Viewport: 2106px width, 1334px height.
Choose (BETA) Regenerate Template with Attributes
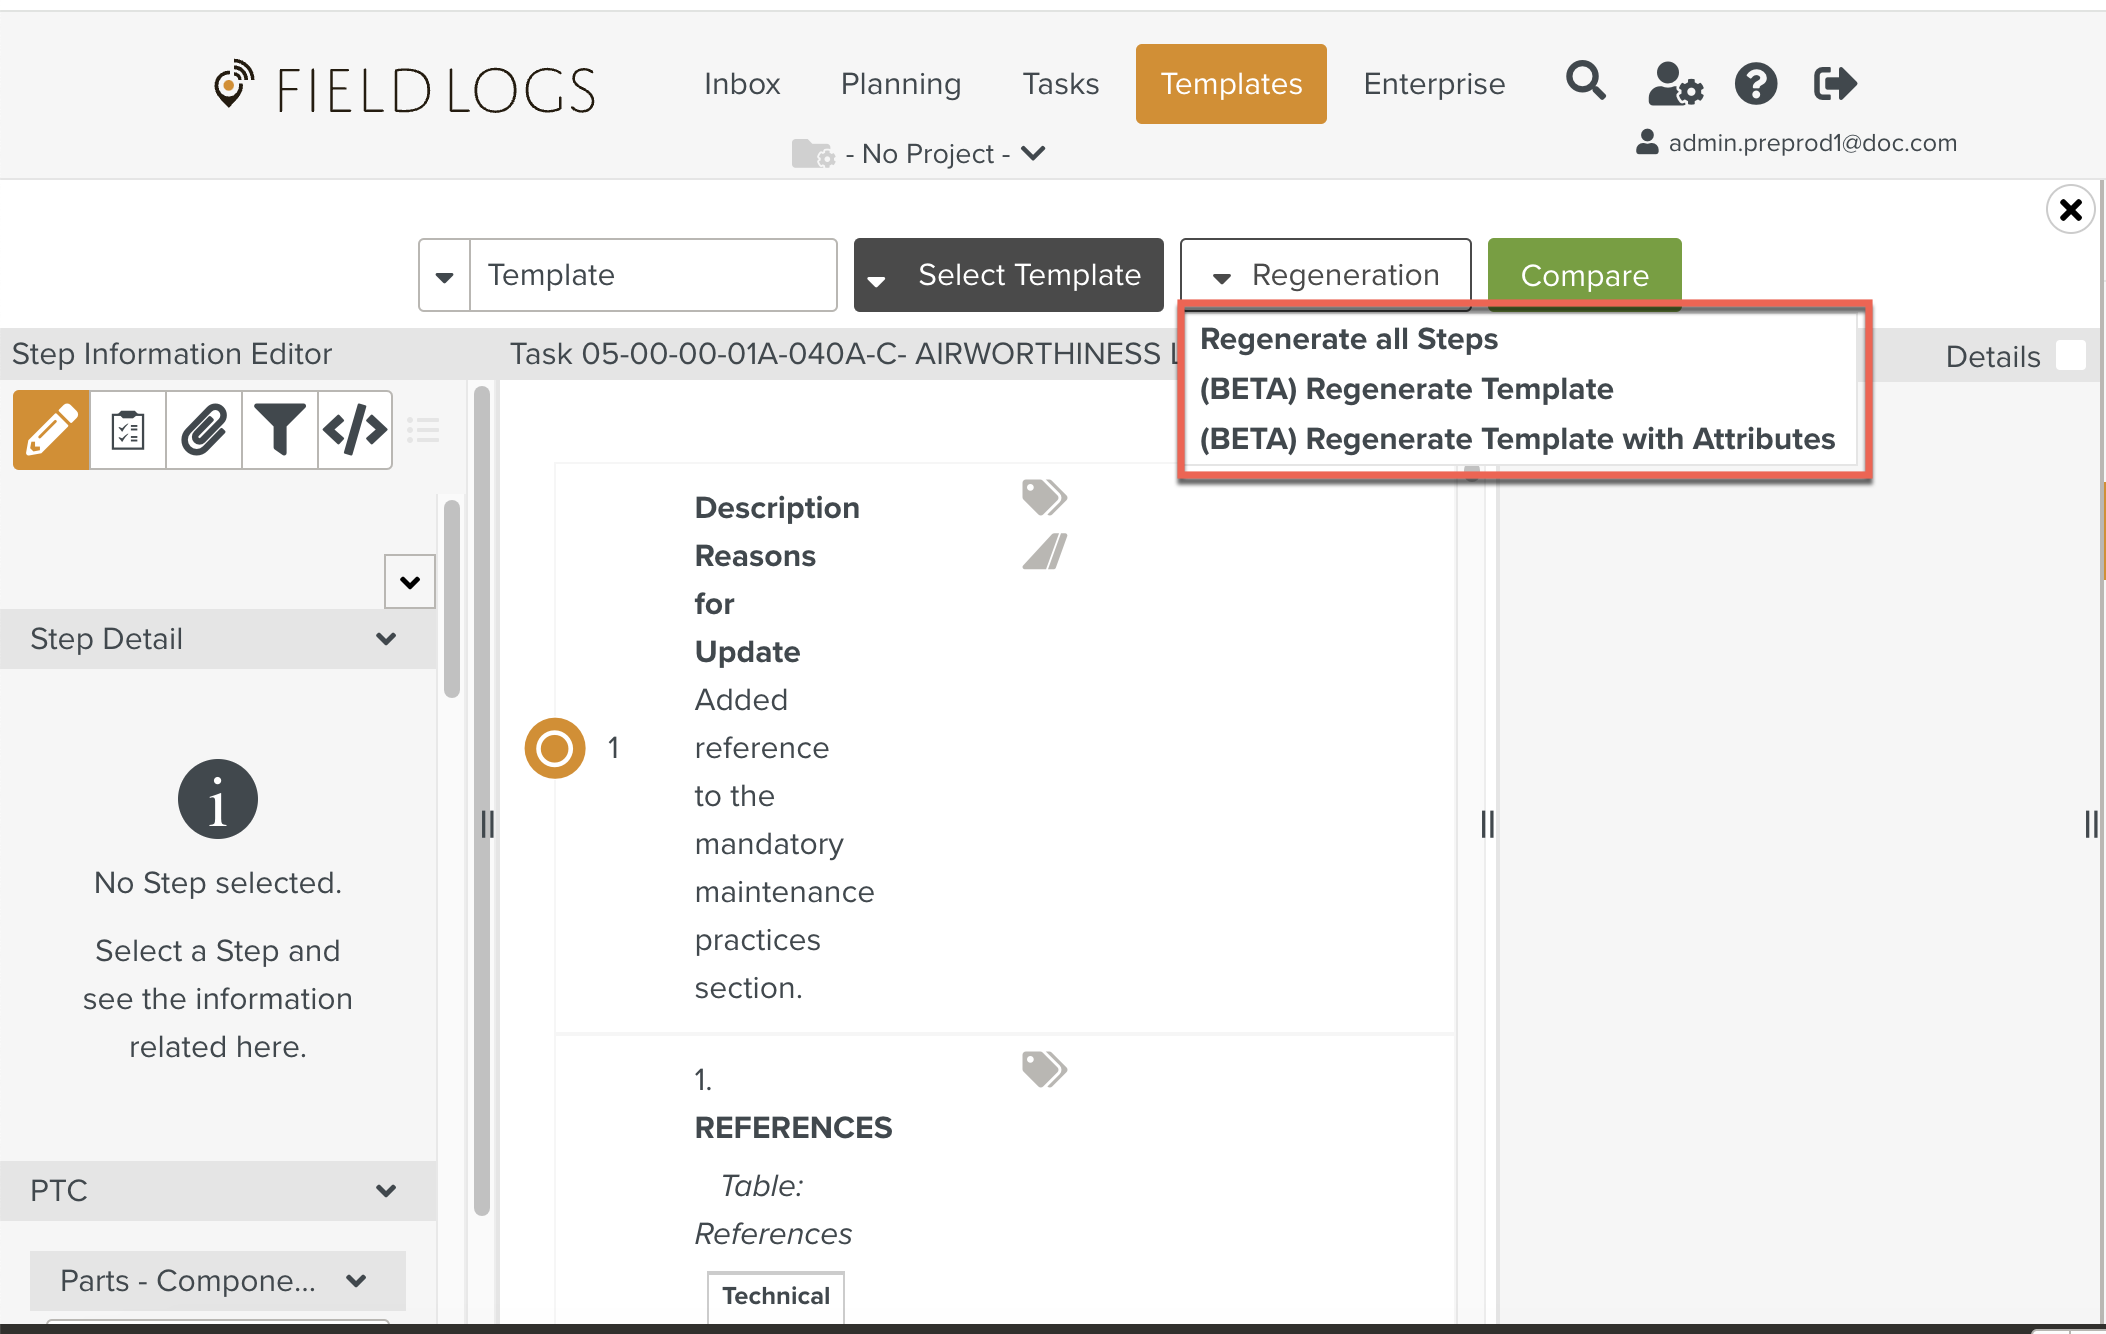[1516, 439]
